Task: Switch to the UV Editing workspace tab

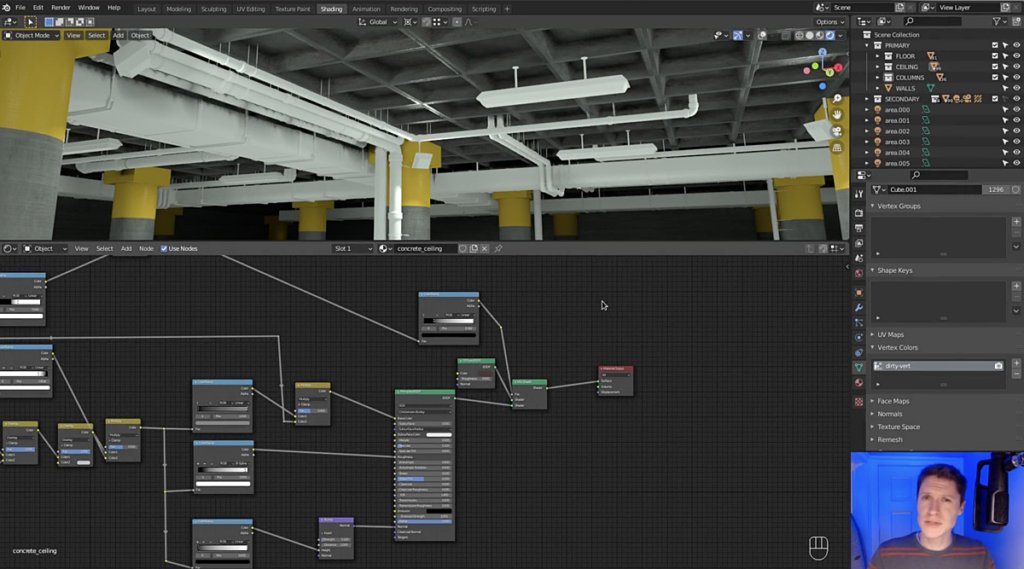Action: pyautogui.click(x=251, y=9)
